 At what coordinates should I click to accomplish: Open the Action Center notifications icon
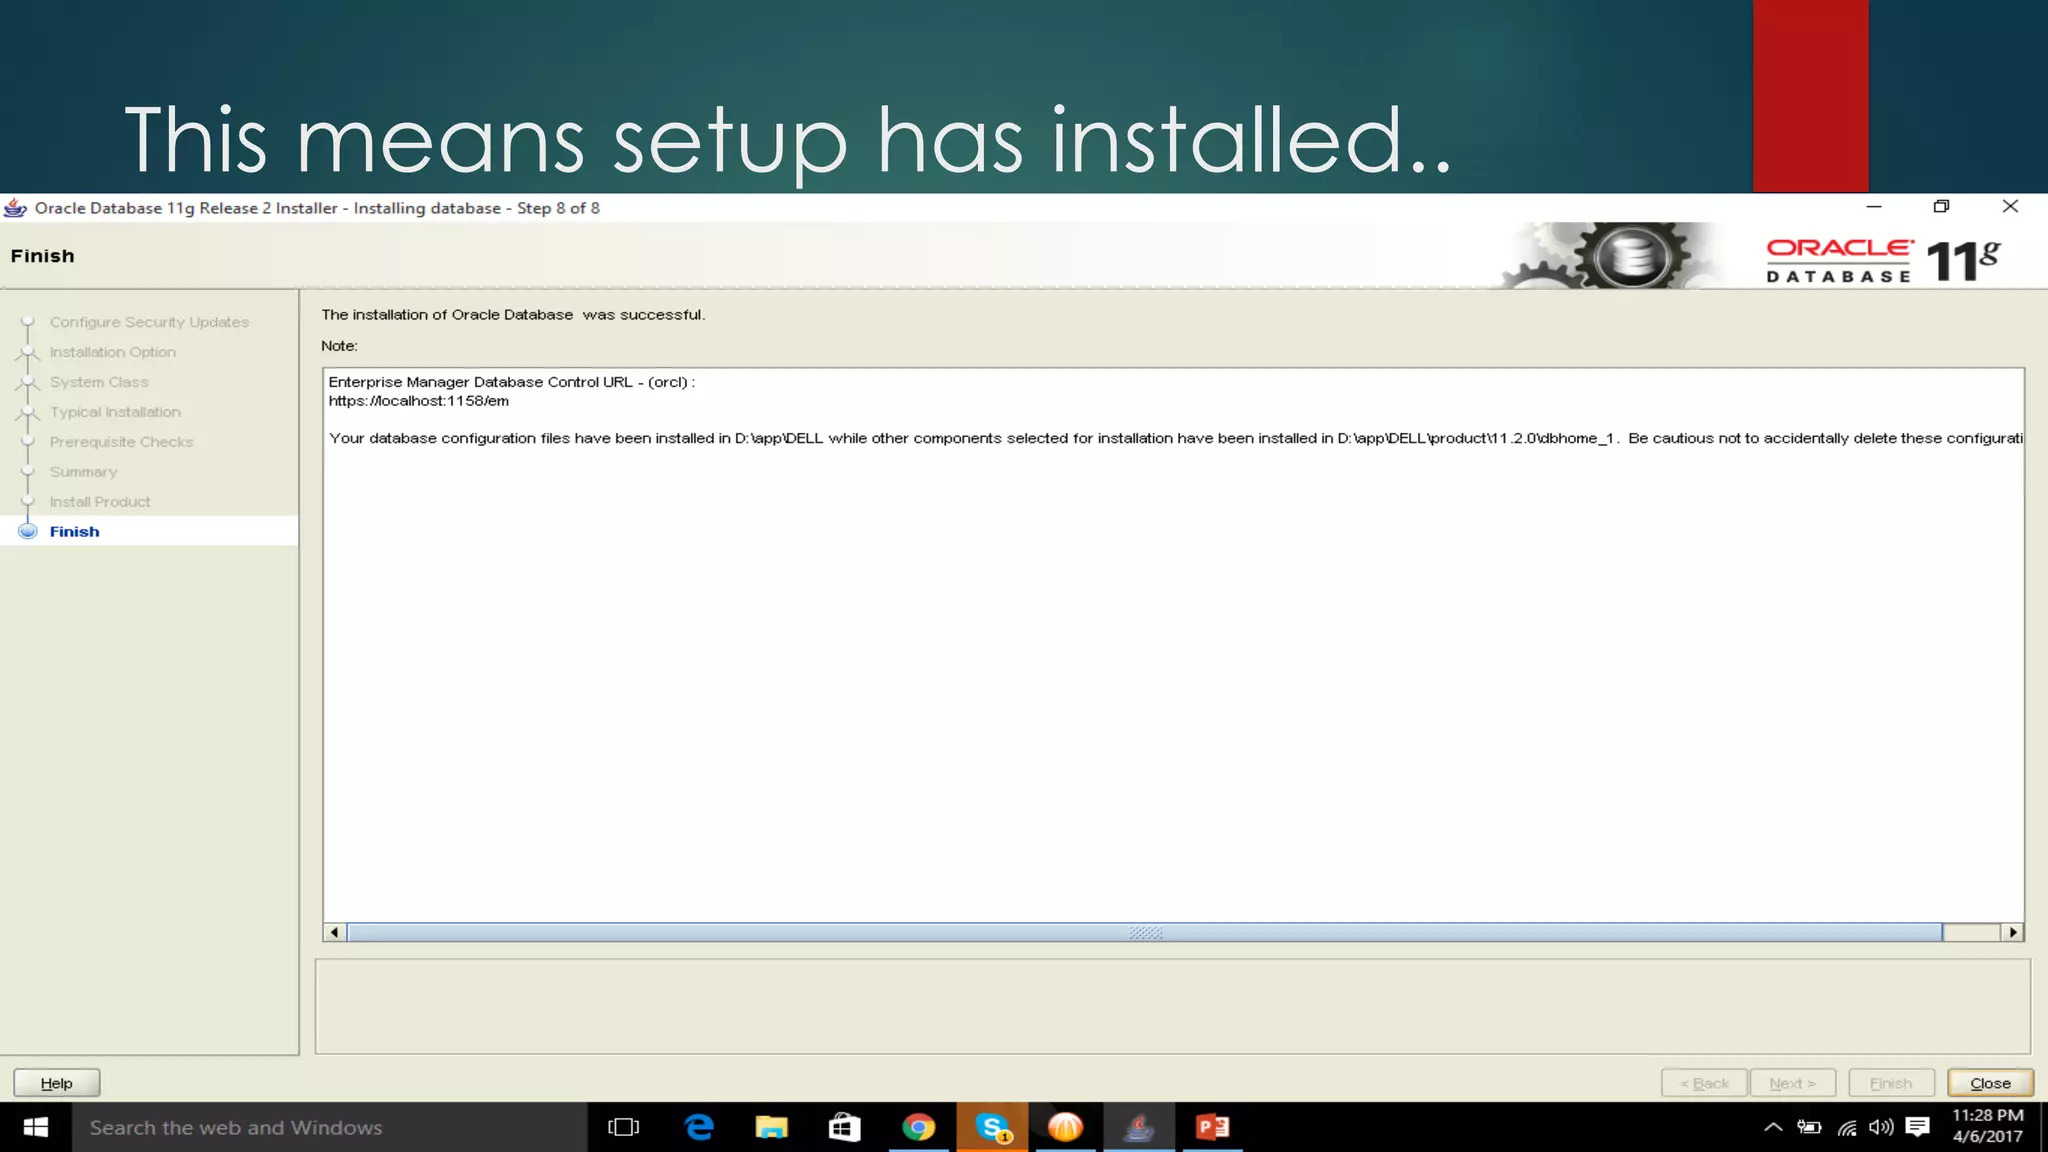point(1917,1127)
